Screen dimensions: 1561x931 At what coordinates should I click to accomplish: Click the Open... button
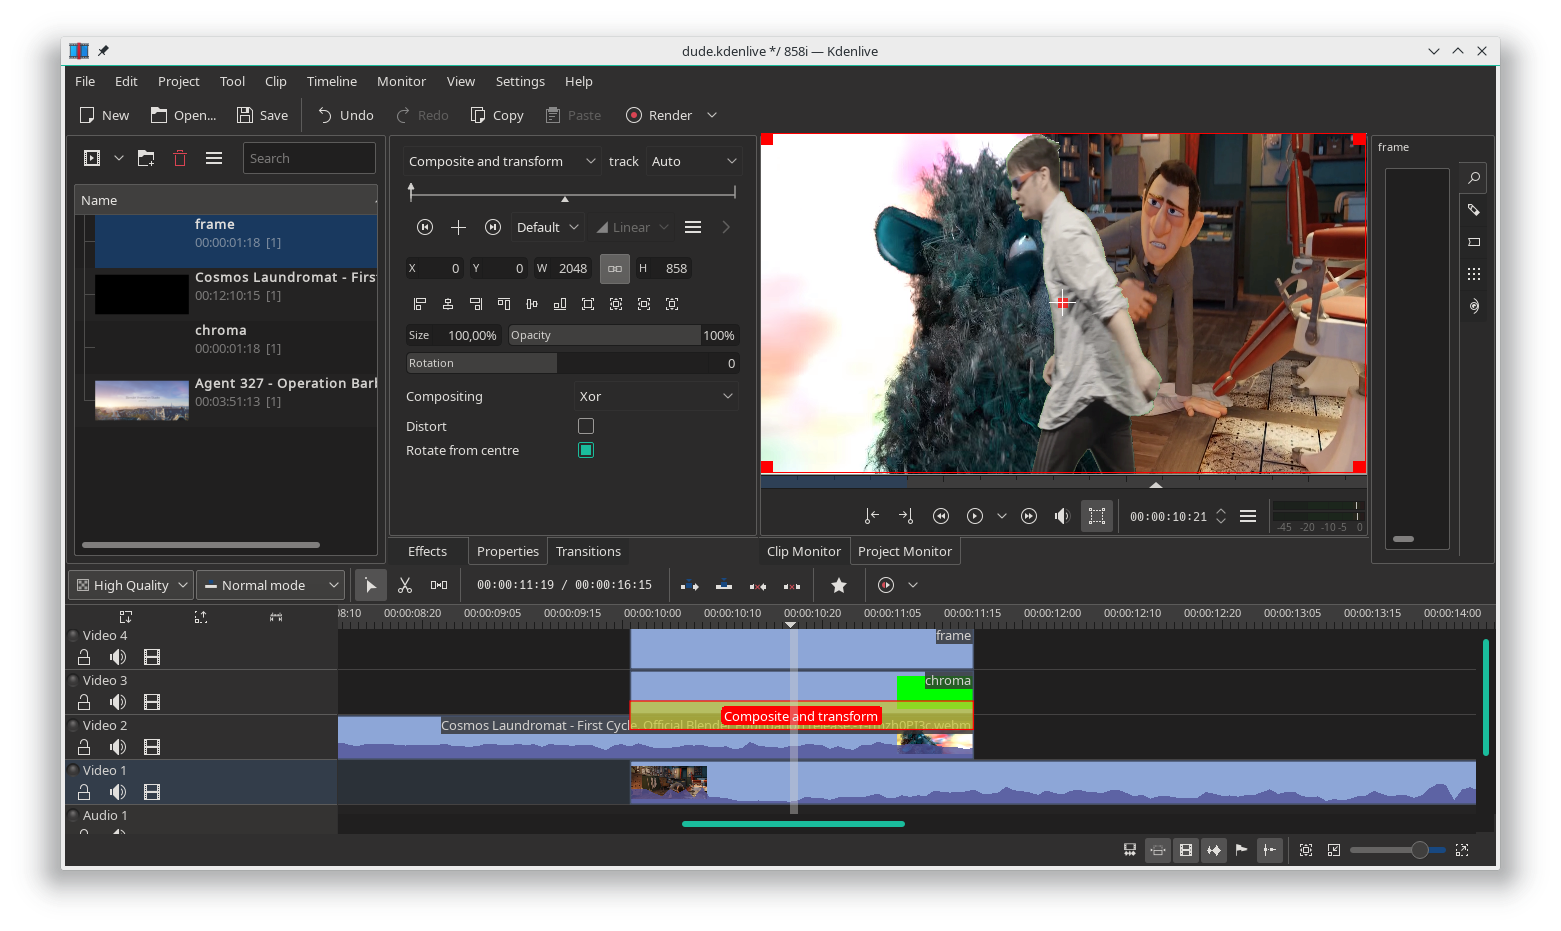coord(183,115)
